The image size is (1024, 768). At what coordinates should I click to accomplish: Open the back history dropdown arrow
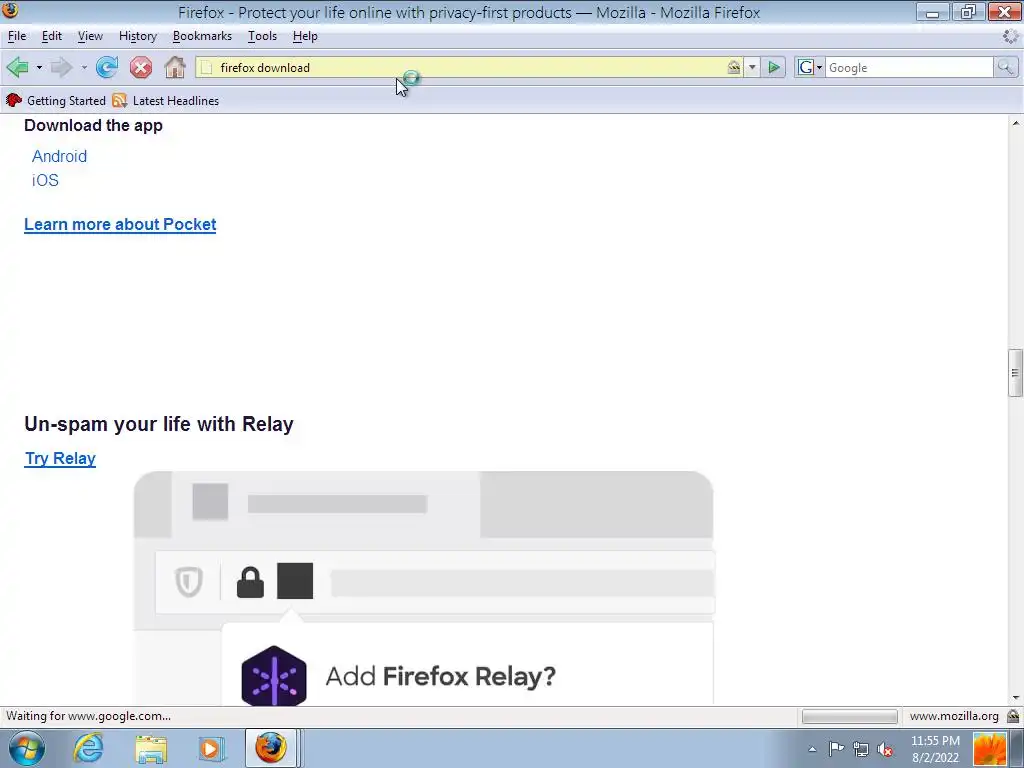[39, 67]
